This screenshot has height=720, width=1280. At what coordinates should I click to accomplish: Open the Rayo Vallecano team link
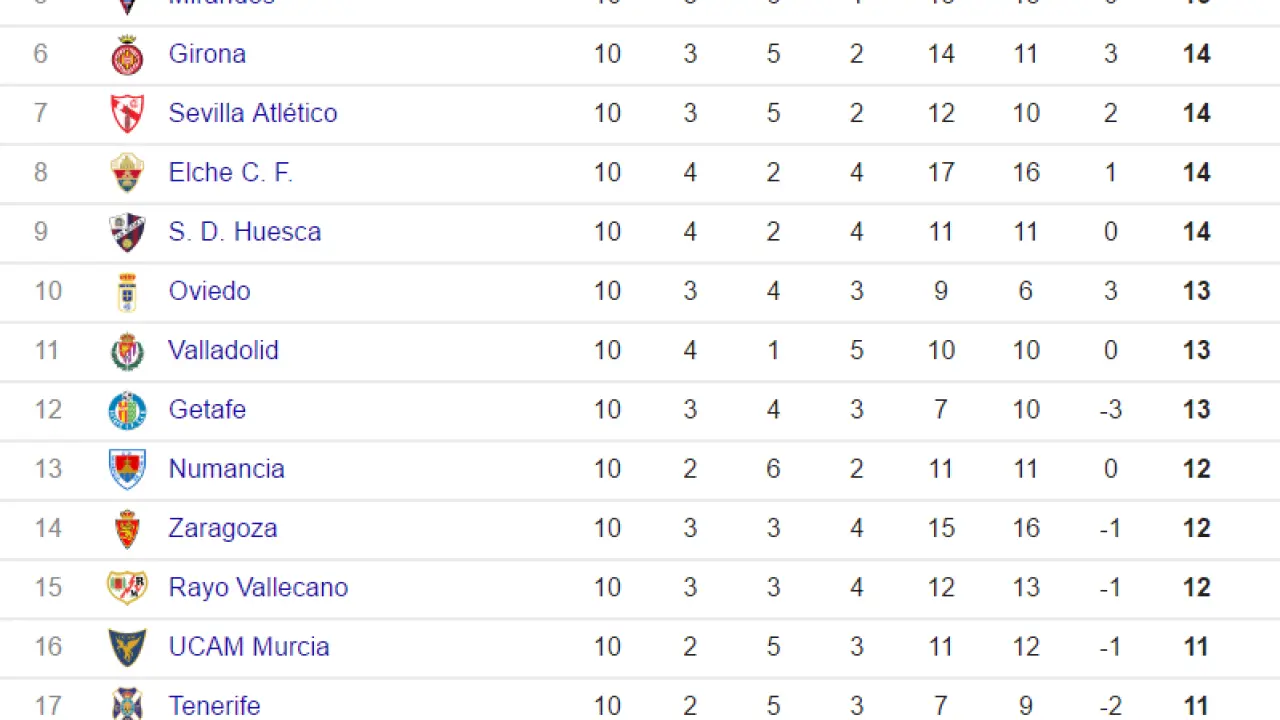[x=258, y=587]
